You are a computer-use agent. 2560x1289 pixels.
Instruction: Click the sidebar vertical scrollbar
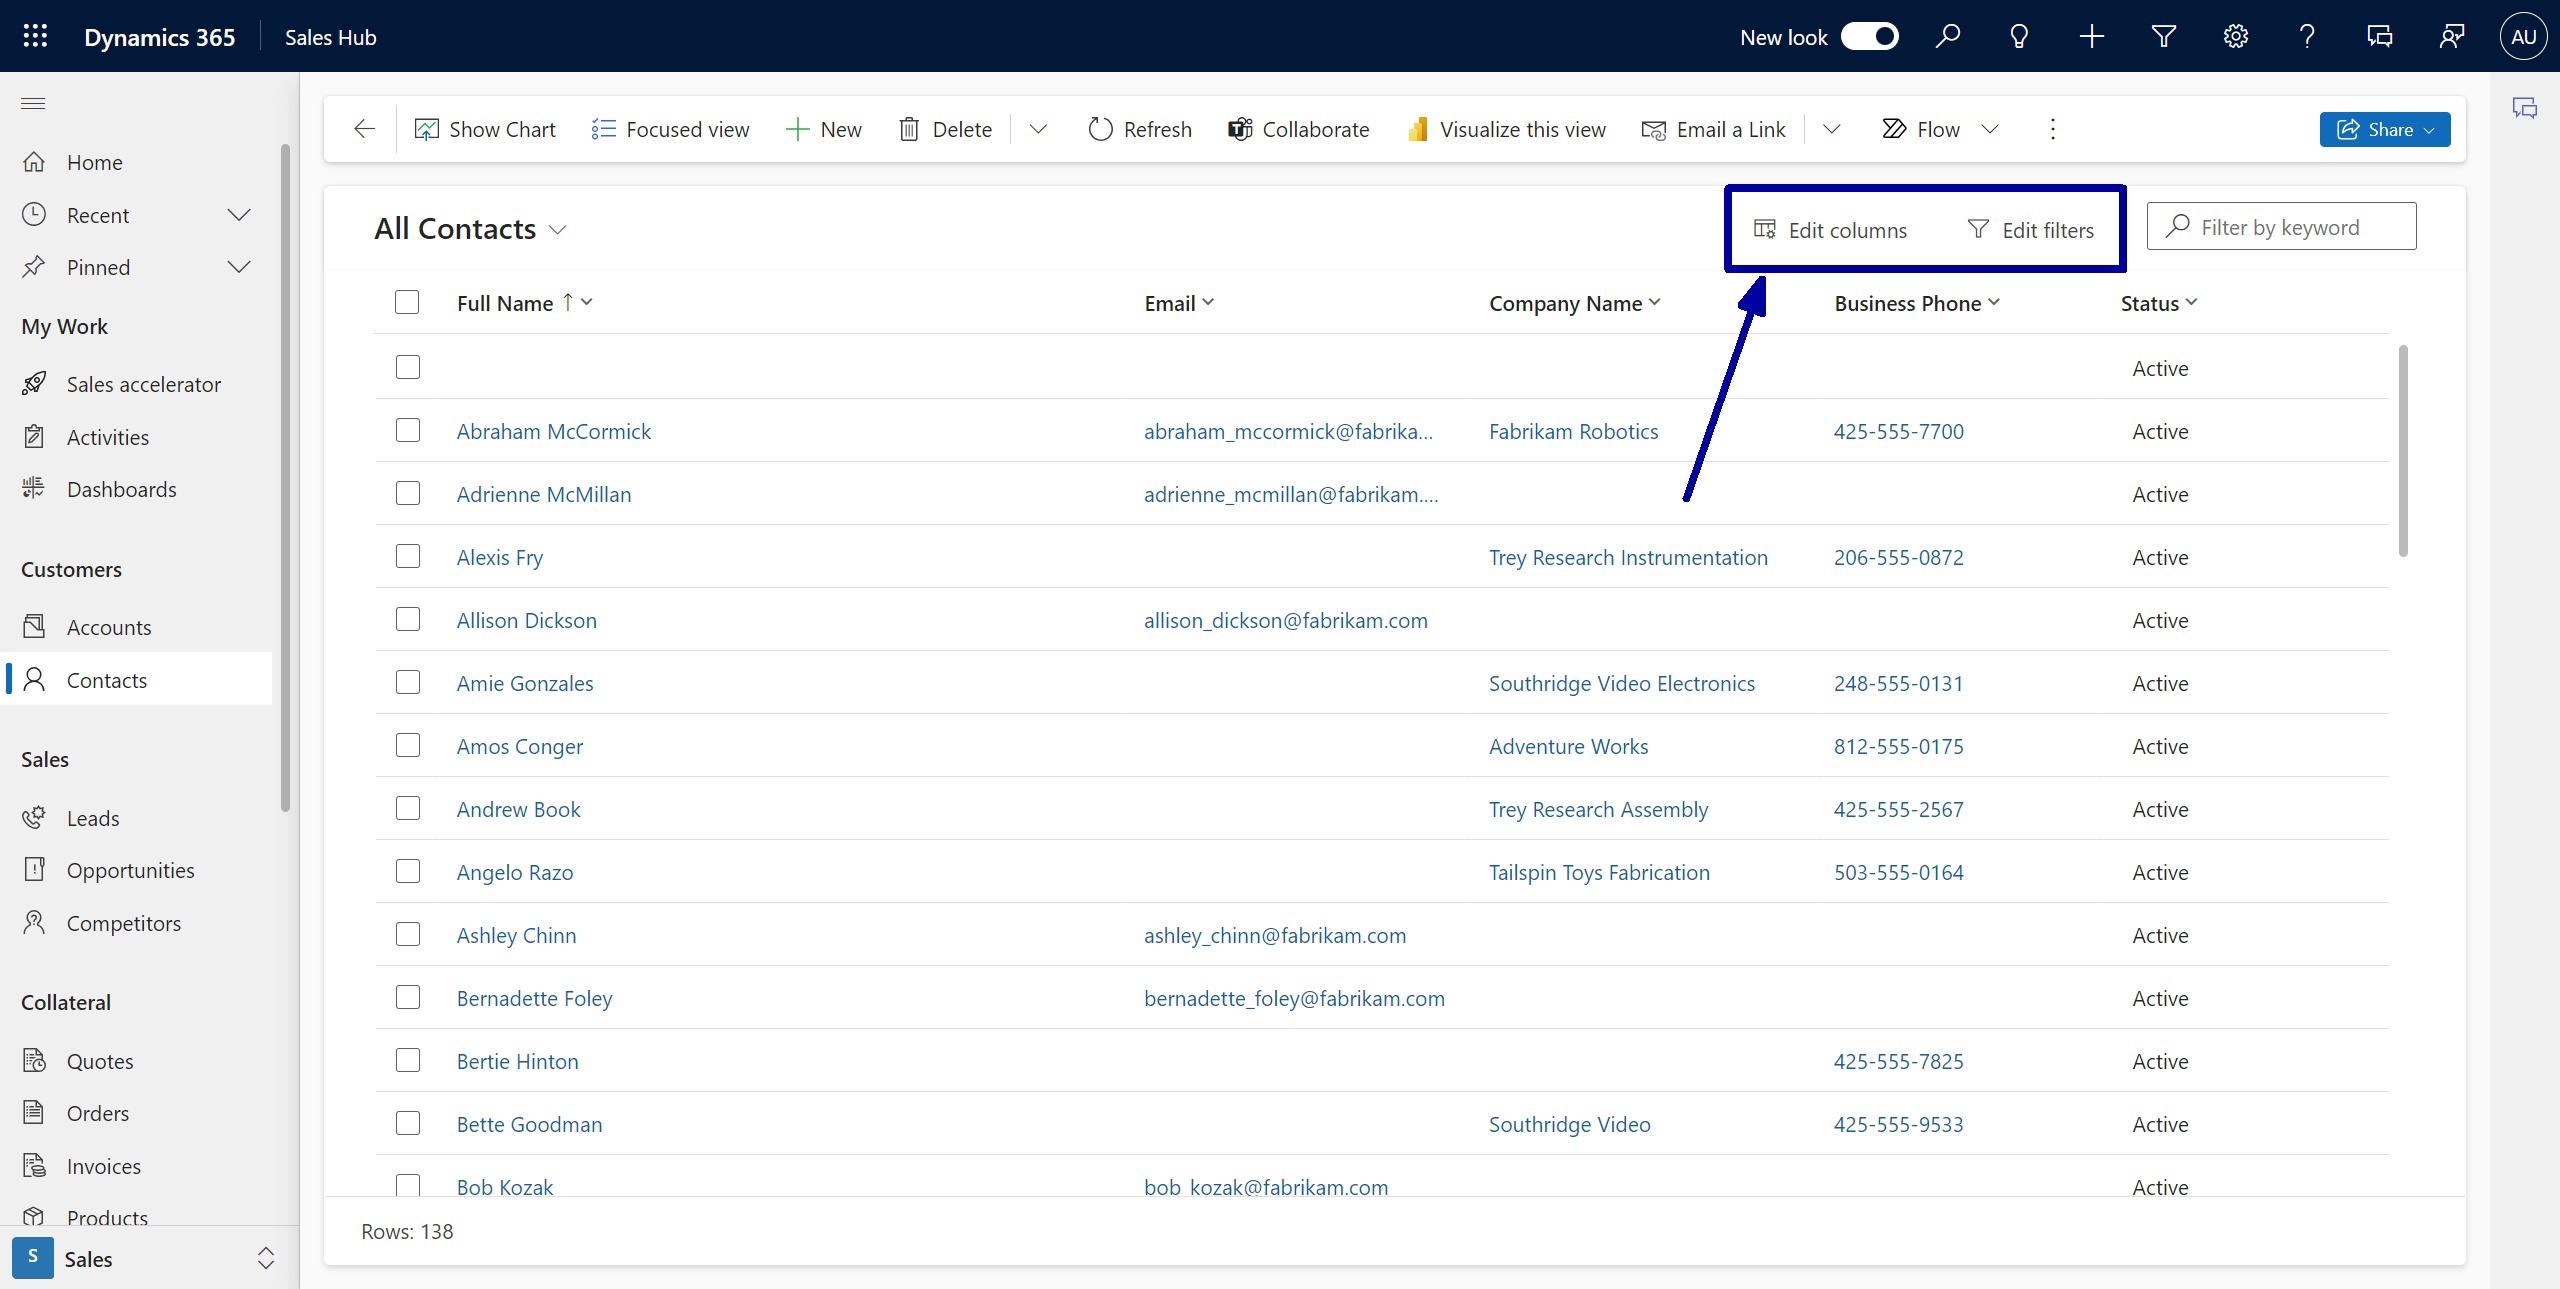pos(286,478)
